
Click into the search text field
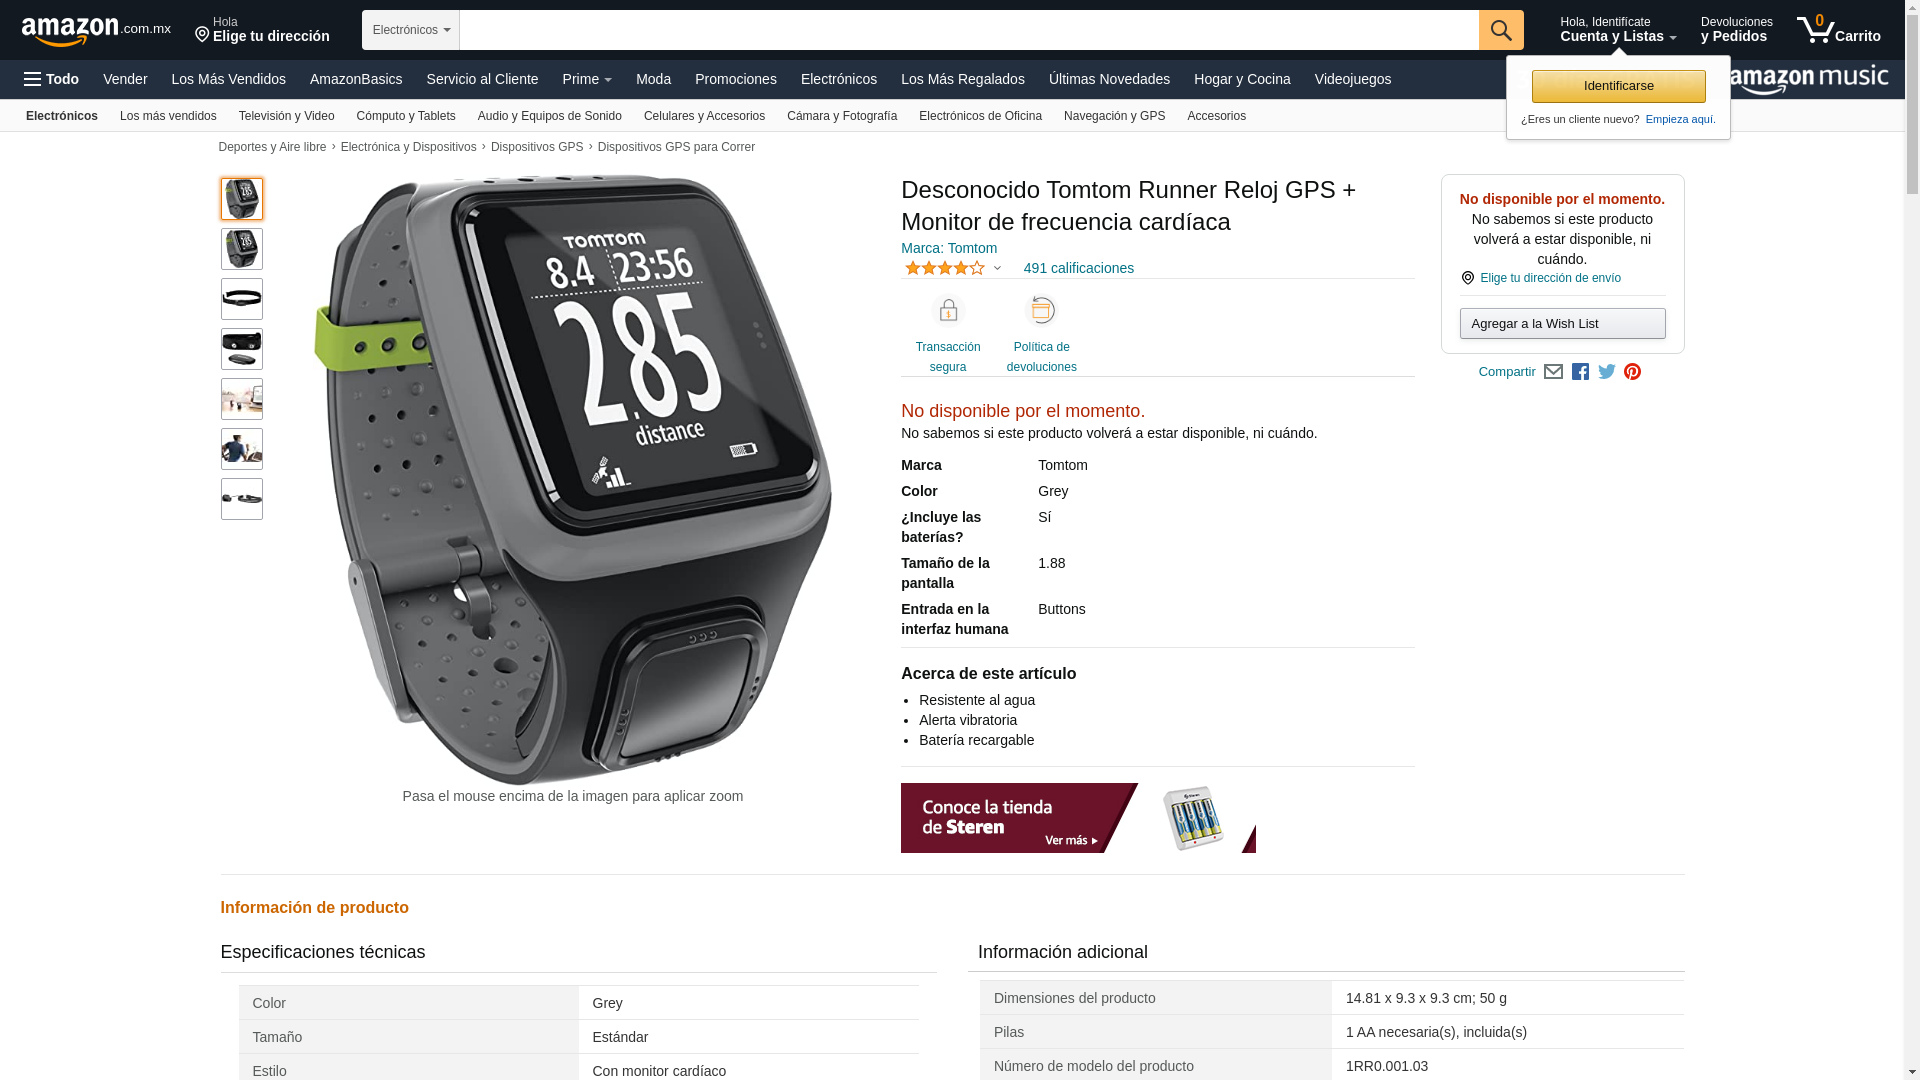point(969,30)
